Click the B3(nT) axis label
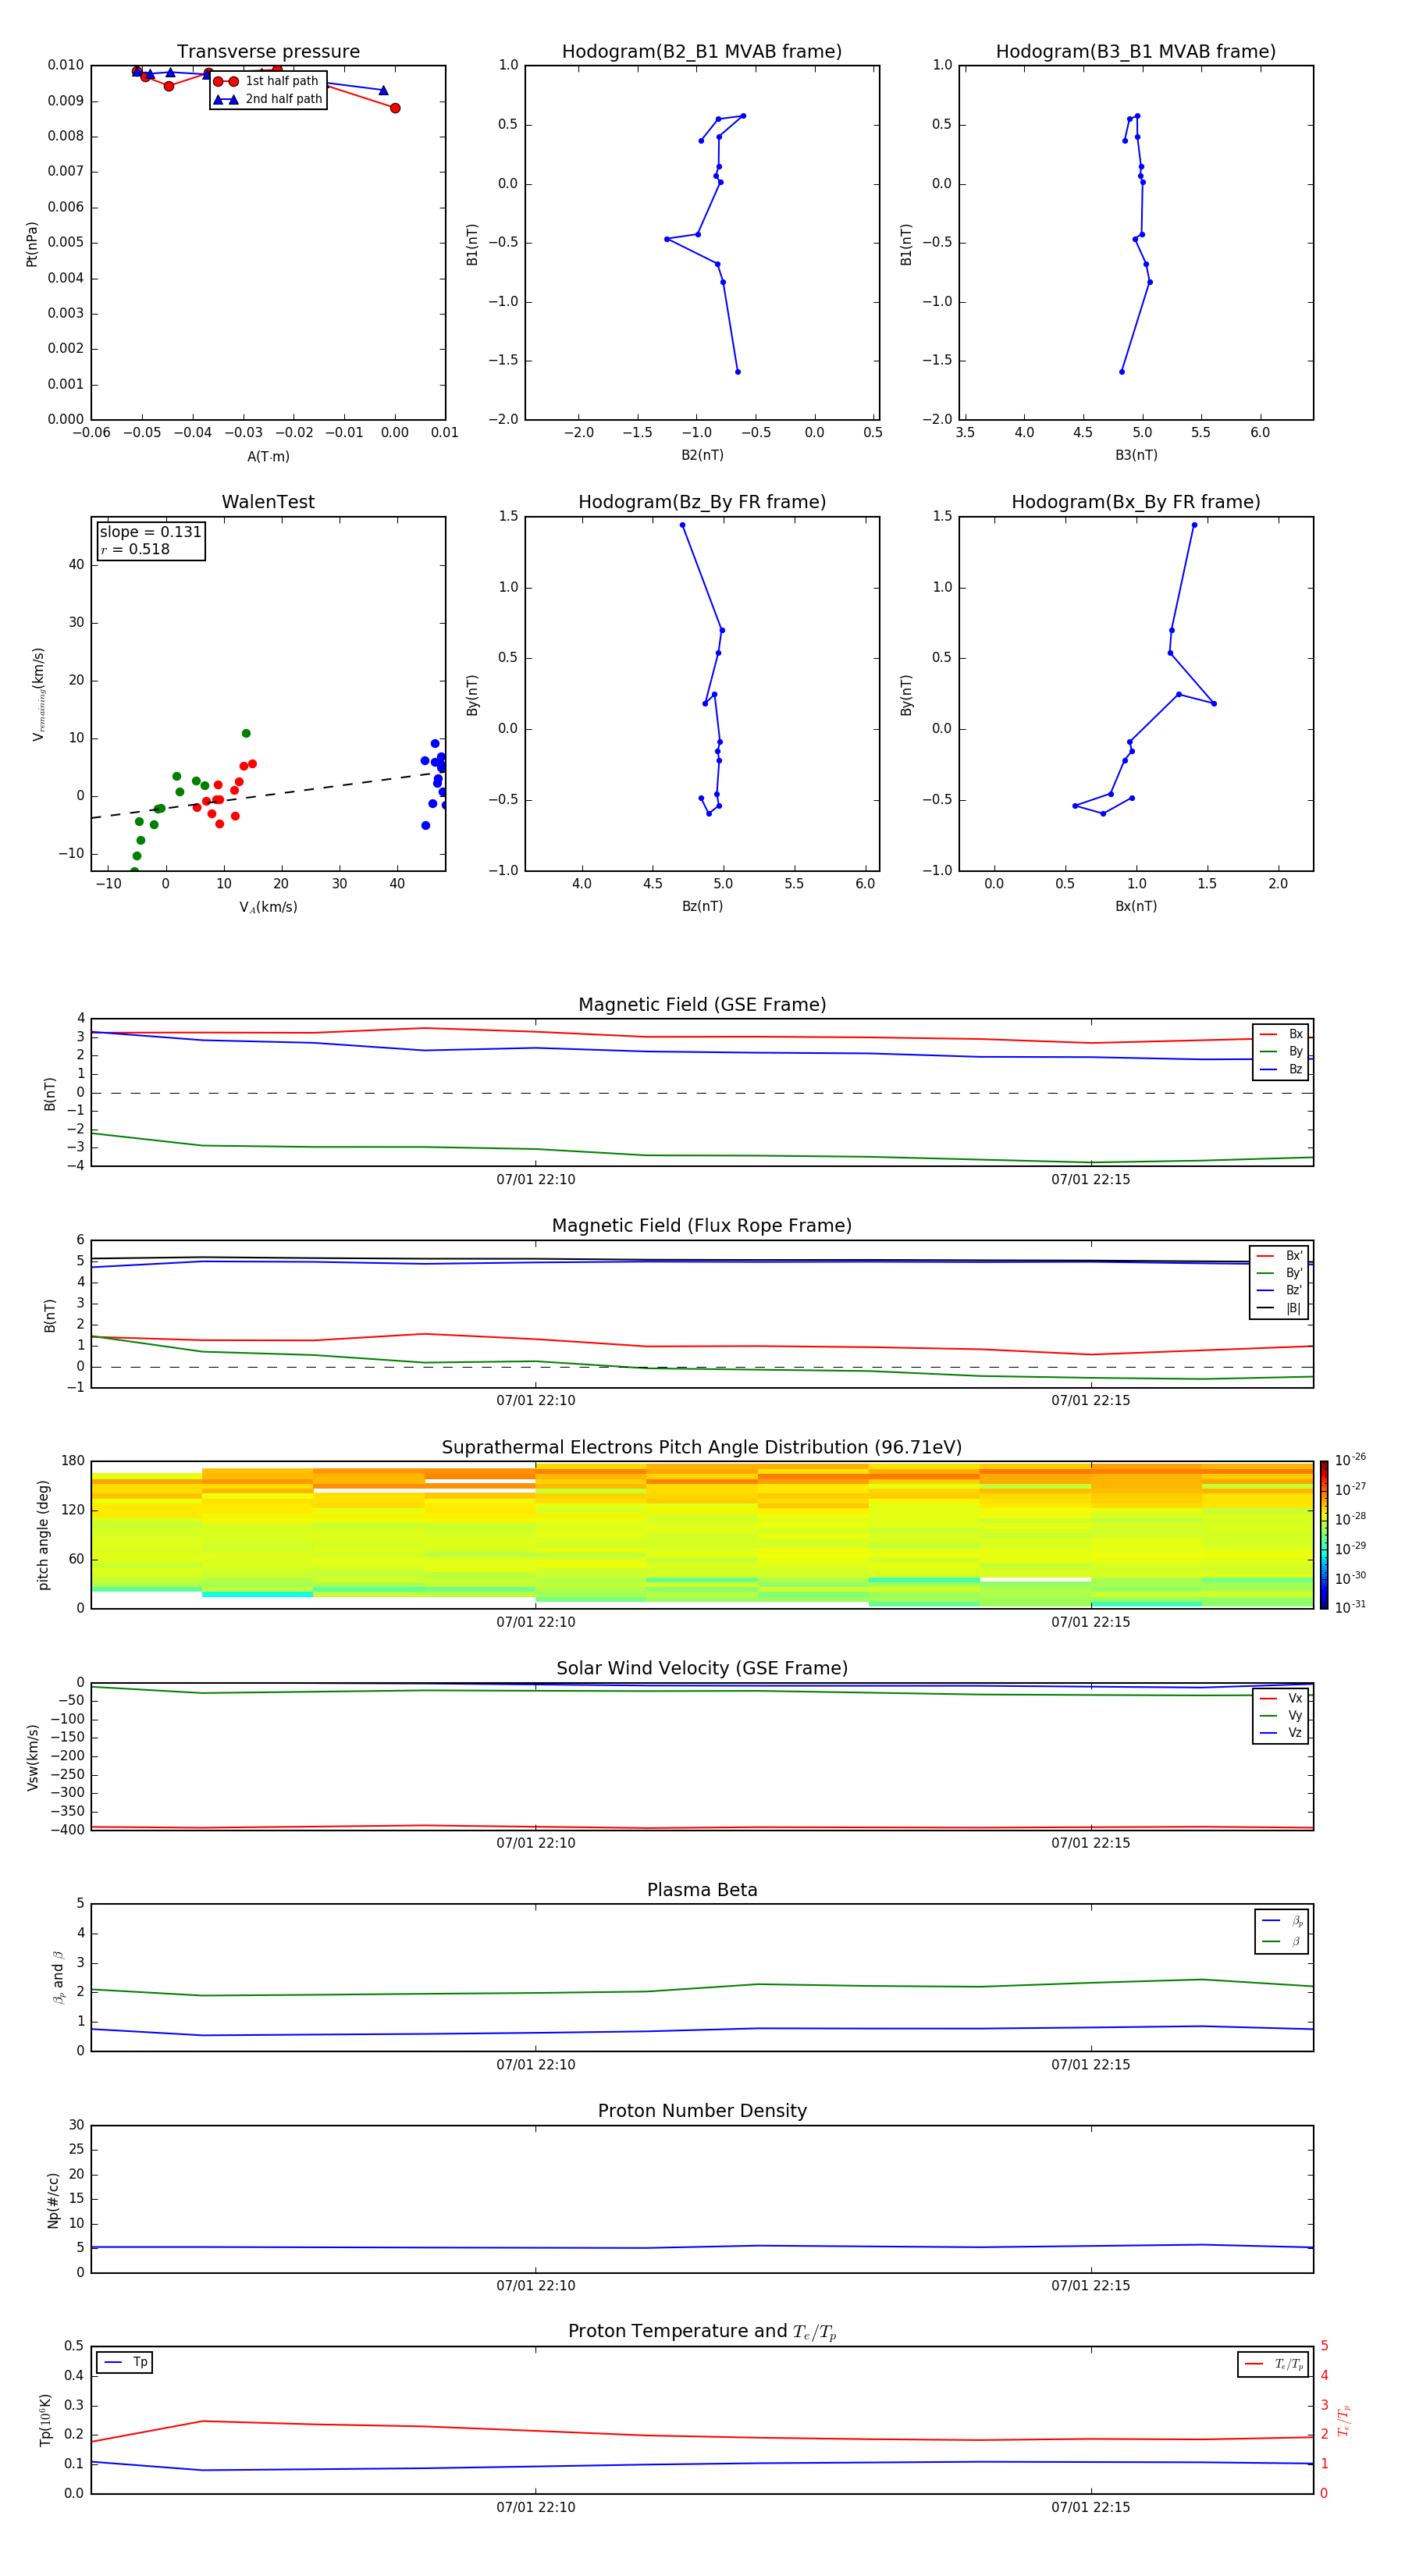 tap(1136, 455)
